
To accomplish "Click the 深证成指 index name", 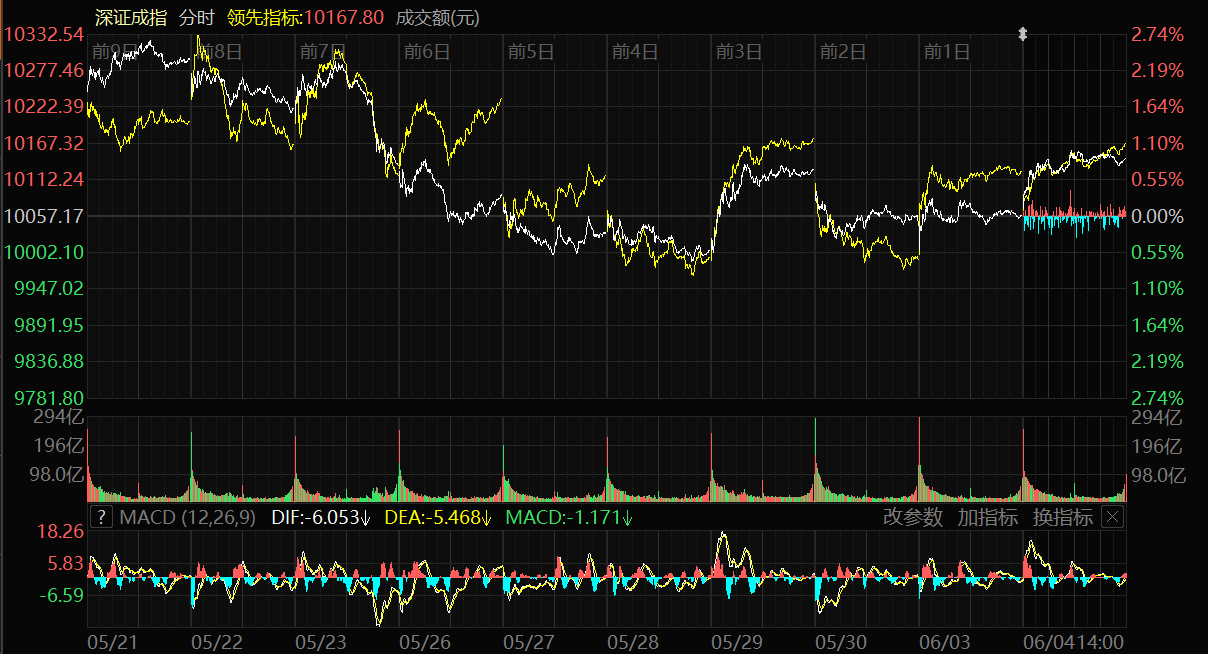I will [x=131, y=17].
